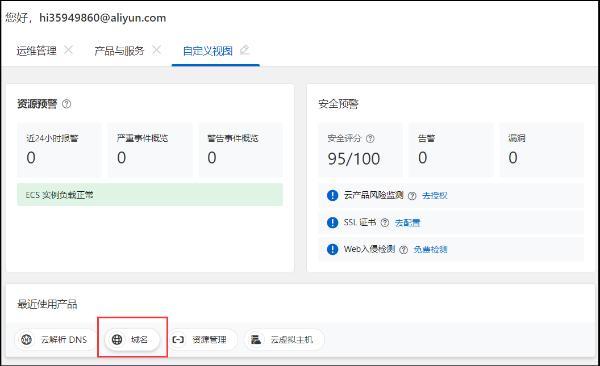The width and height of the screenshot is (600, 366).
Task: Click warning icon beside SSL 证书
Action: click(x=333, y=222)
